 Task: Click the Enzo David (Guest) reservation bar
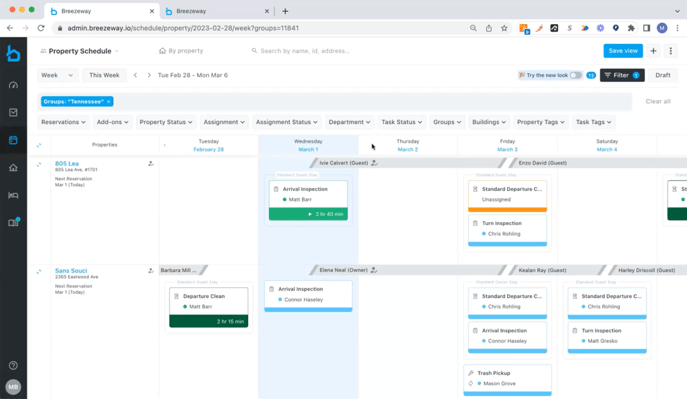[x=598, y=163]
